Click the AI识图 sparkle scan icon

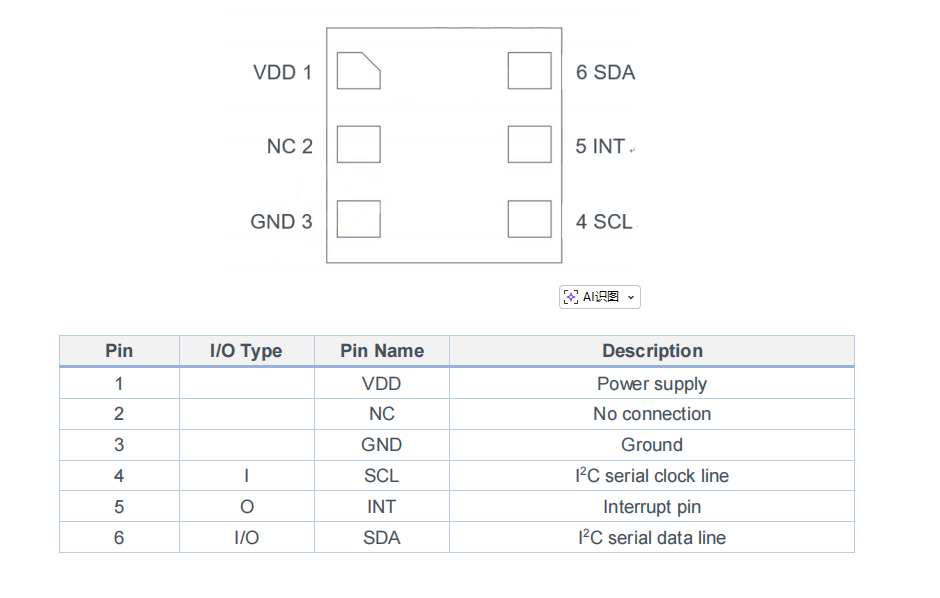point(571,297)
